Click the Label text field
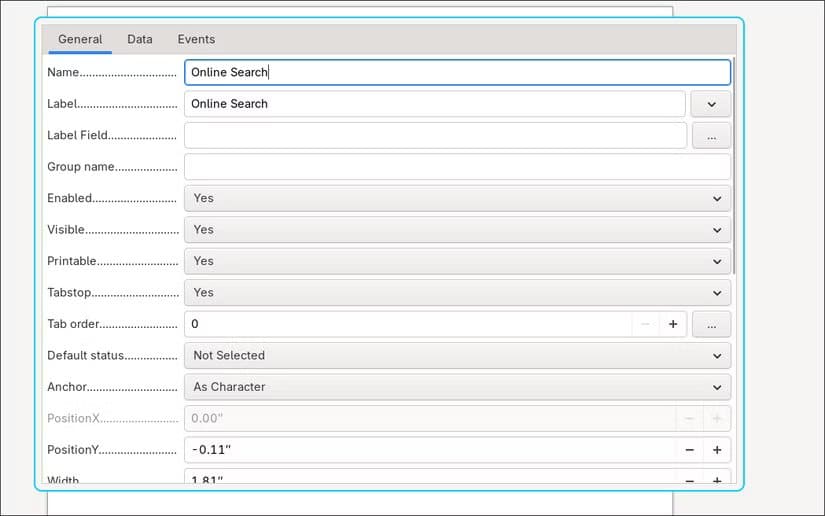Image resolution: width=825 pixels, height=516 pixels. coord(435,104)
